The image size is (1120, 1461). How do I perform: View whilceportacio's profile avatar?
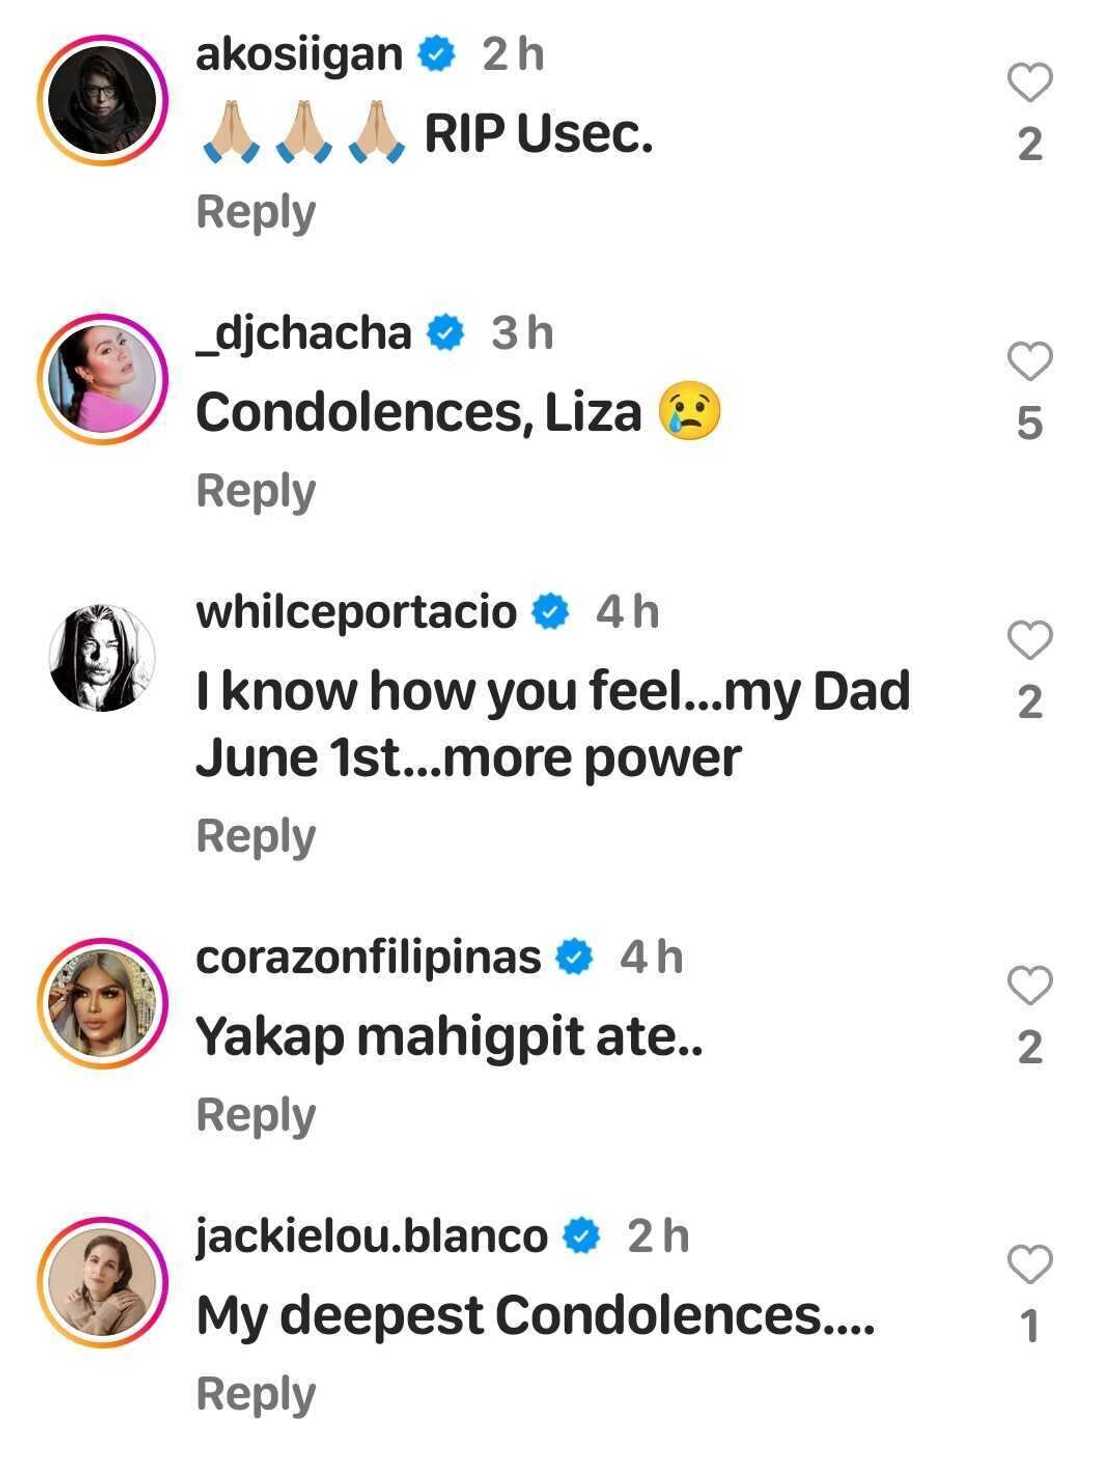[102, 658]
